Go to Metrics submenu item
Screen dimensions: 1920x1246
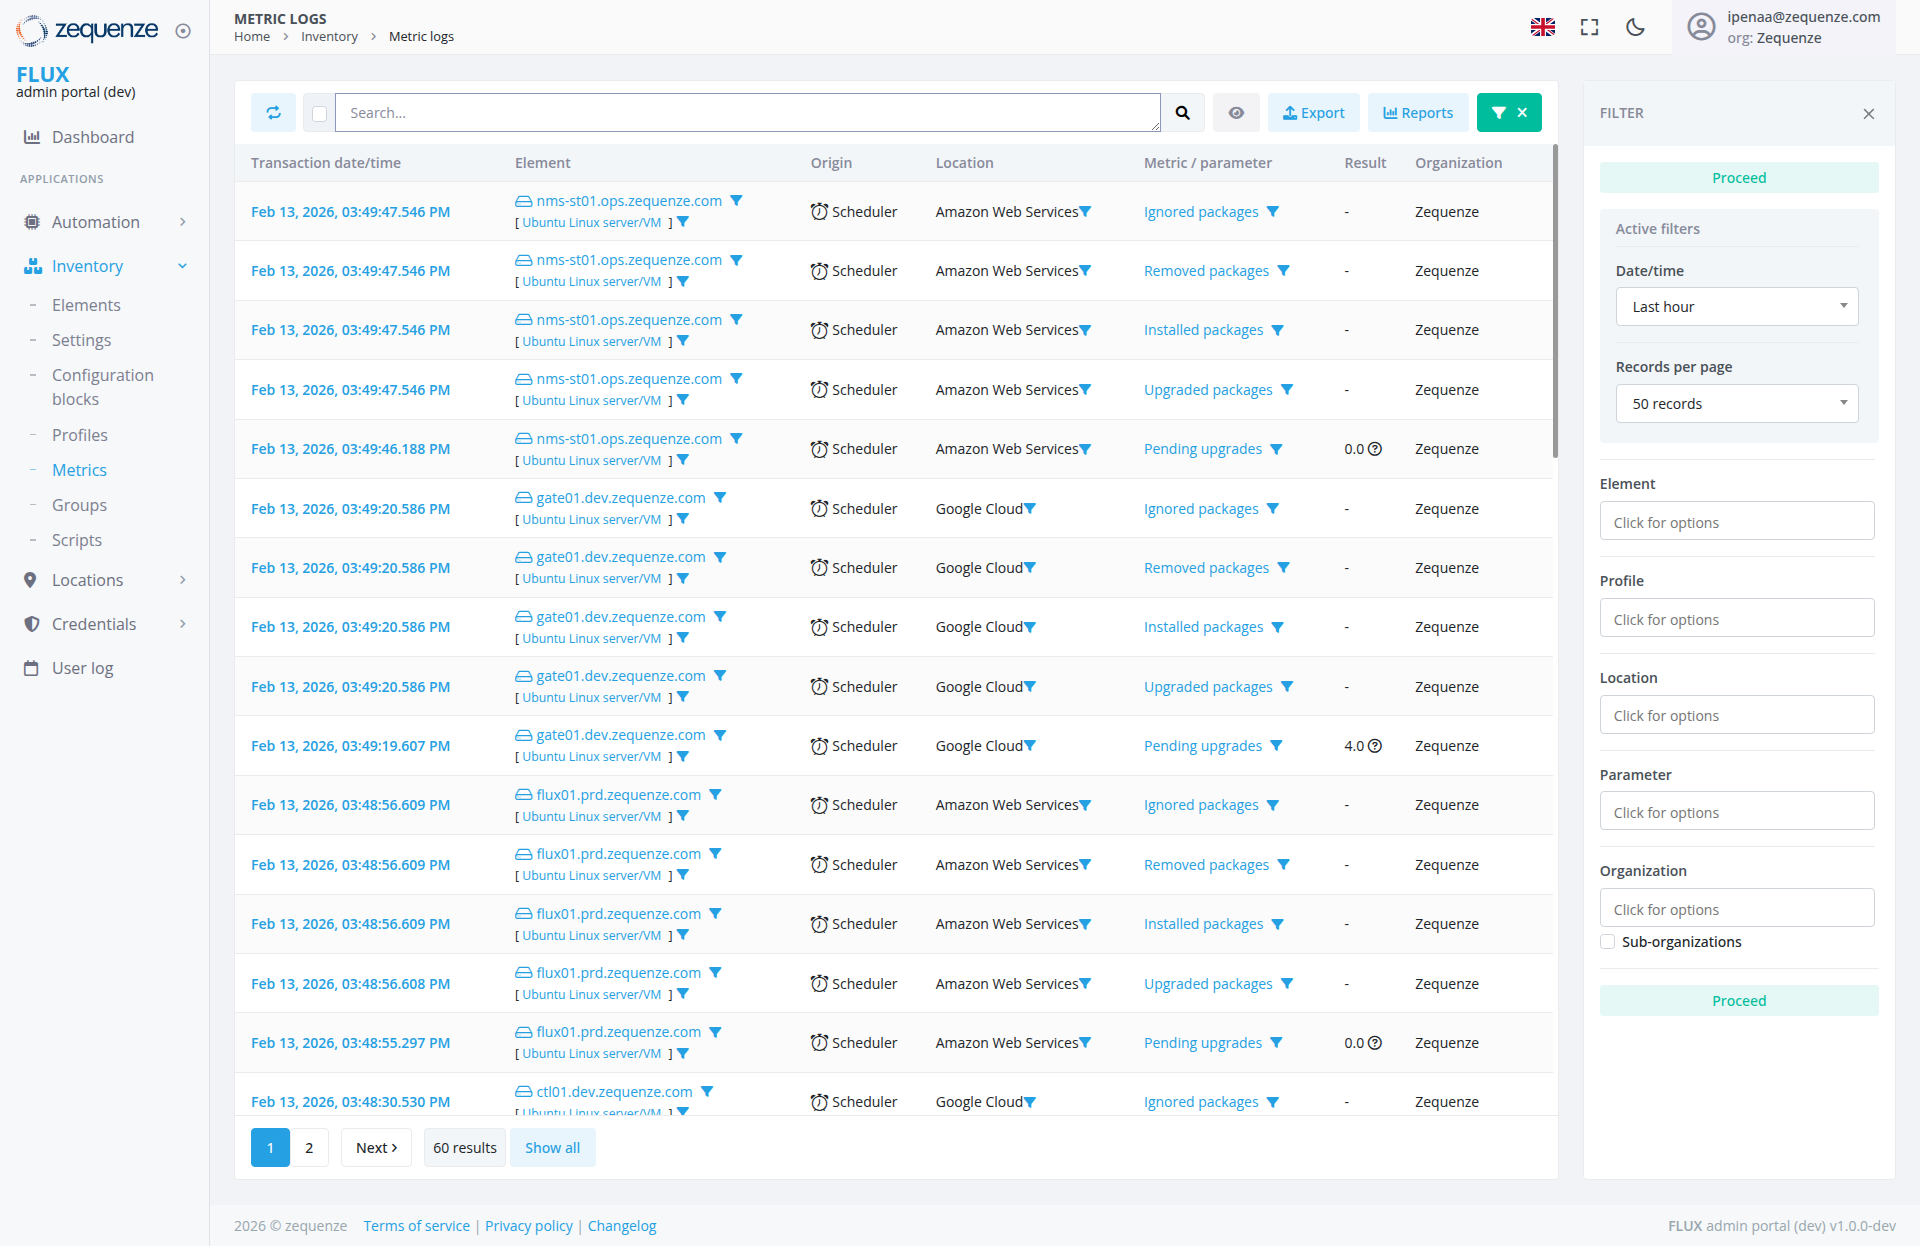coord(79,470)
